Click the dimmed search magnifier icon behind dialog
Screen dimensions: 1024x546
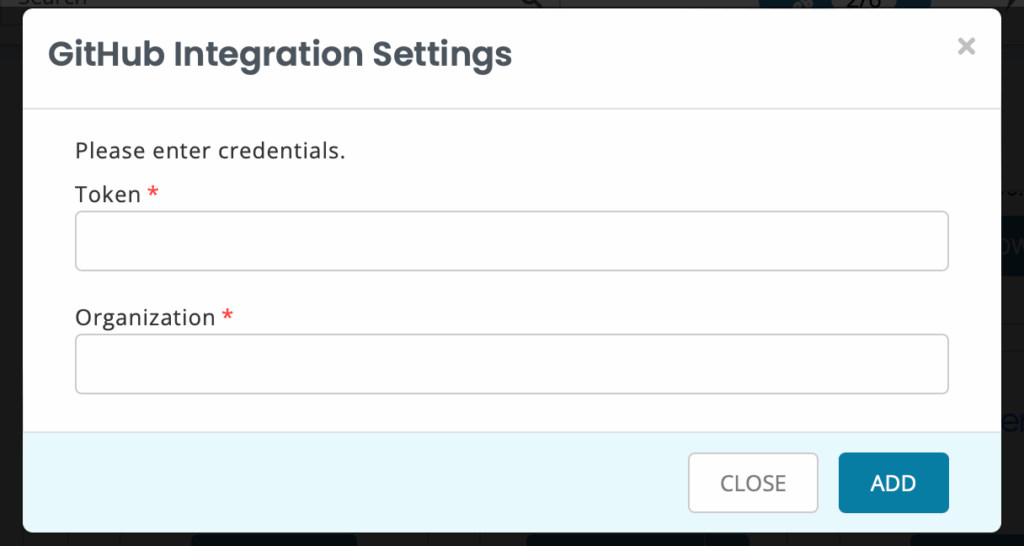[532, 3]
